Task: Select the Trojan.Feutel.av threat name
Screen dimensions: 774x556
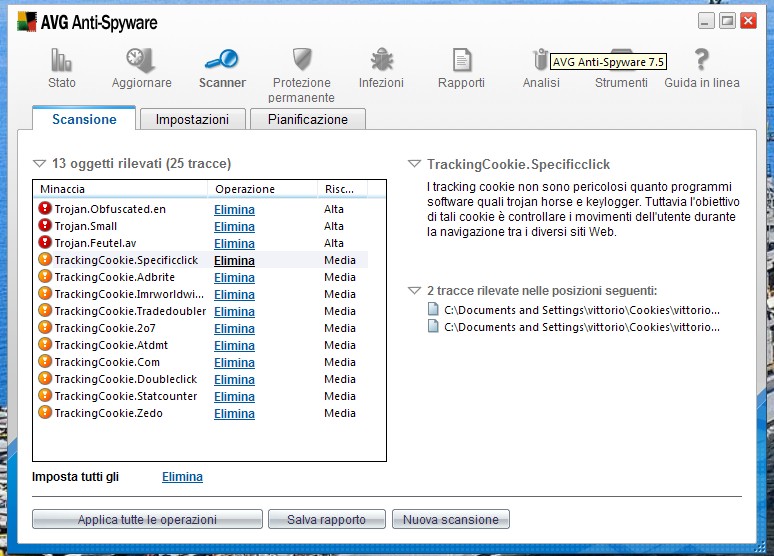Action: 95,243
